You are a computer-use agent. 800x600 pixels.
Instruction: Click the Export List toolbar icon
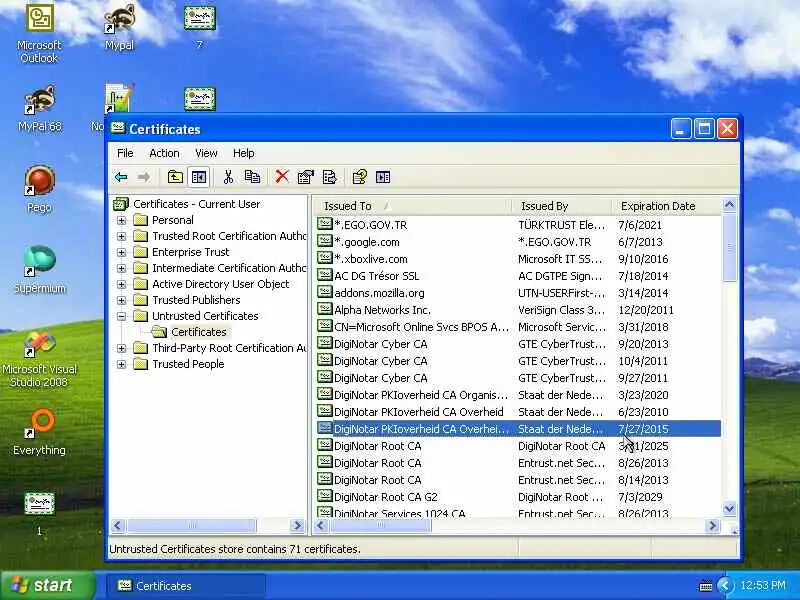pyautogui.click(x=330, y=177)
